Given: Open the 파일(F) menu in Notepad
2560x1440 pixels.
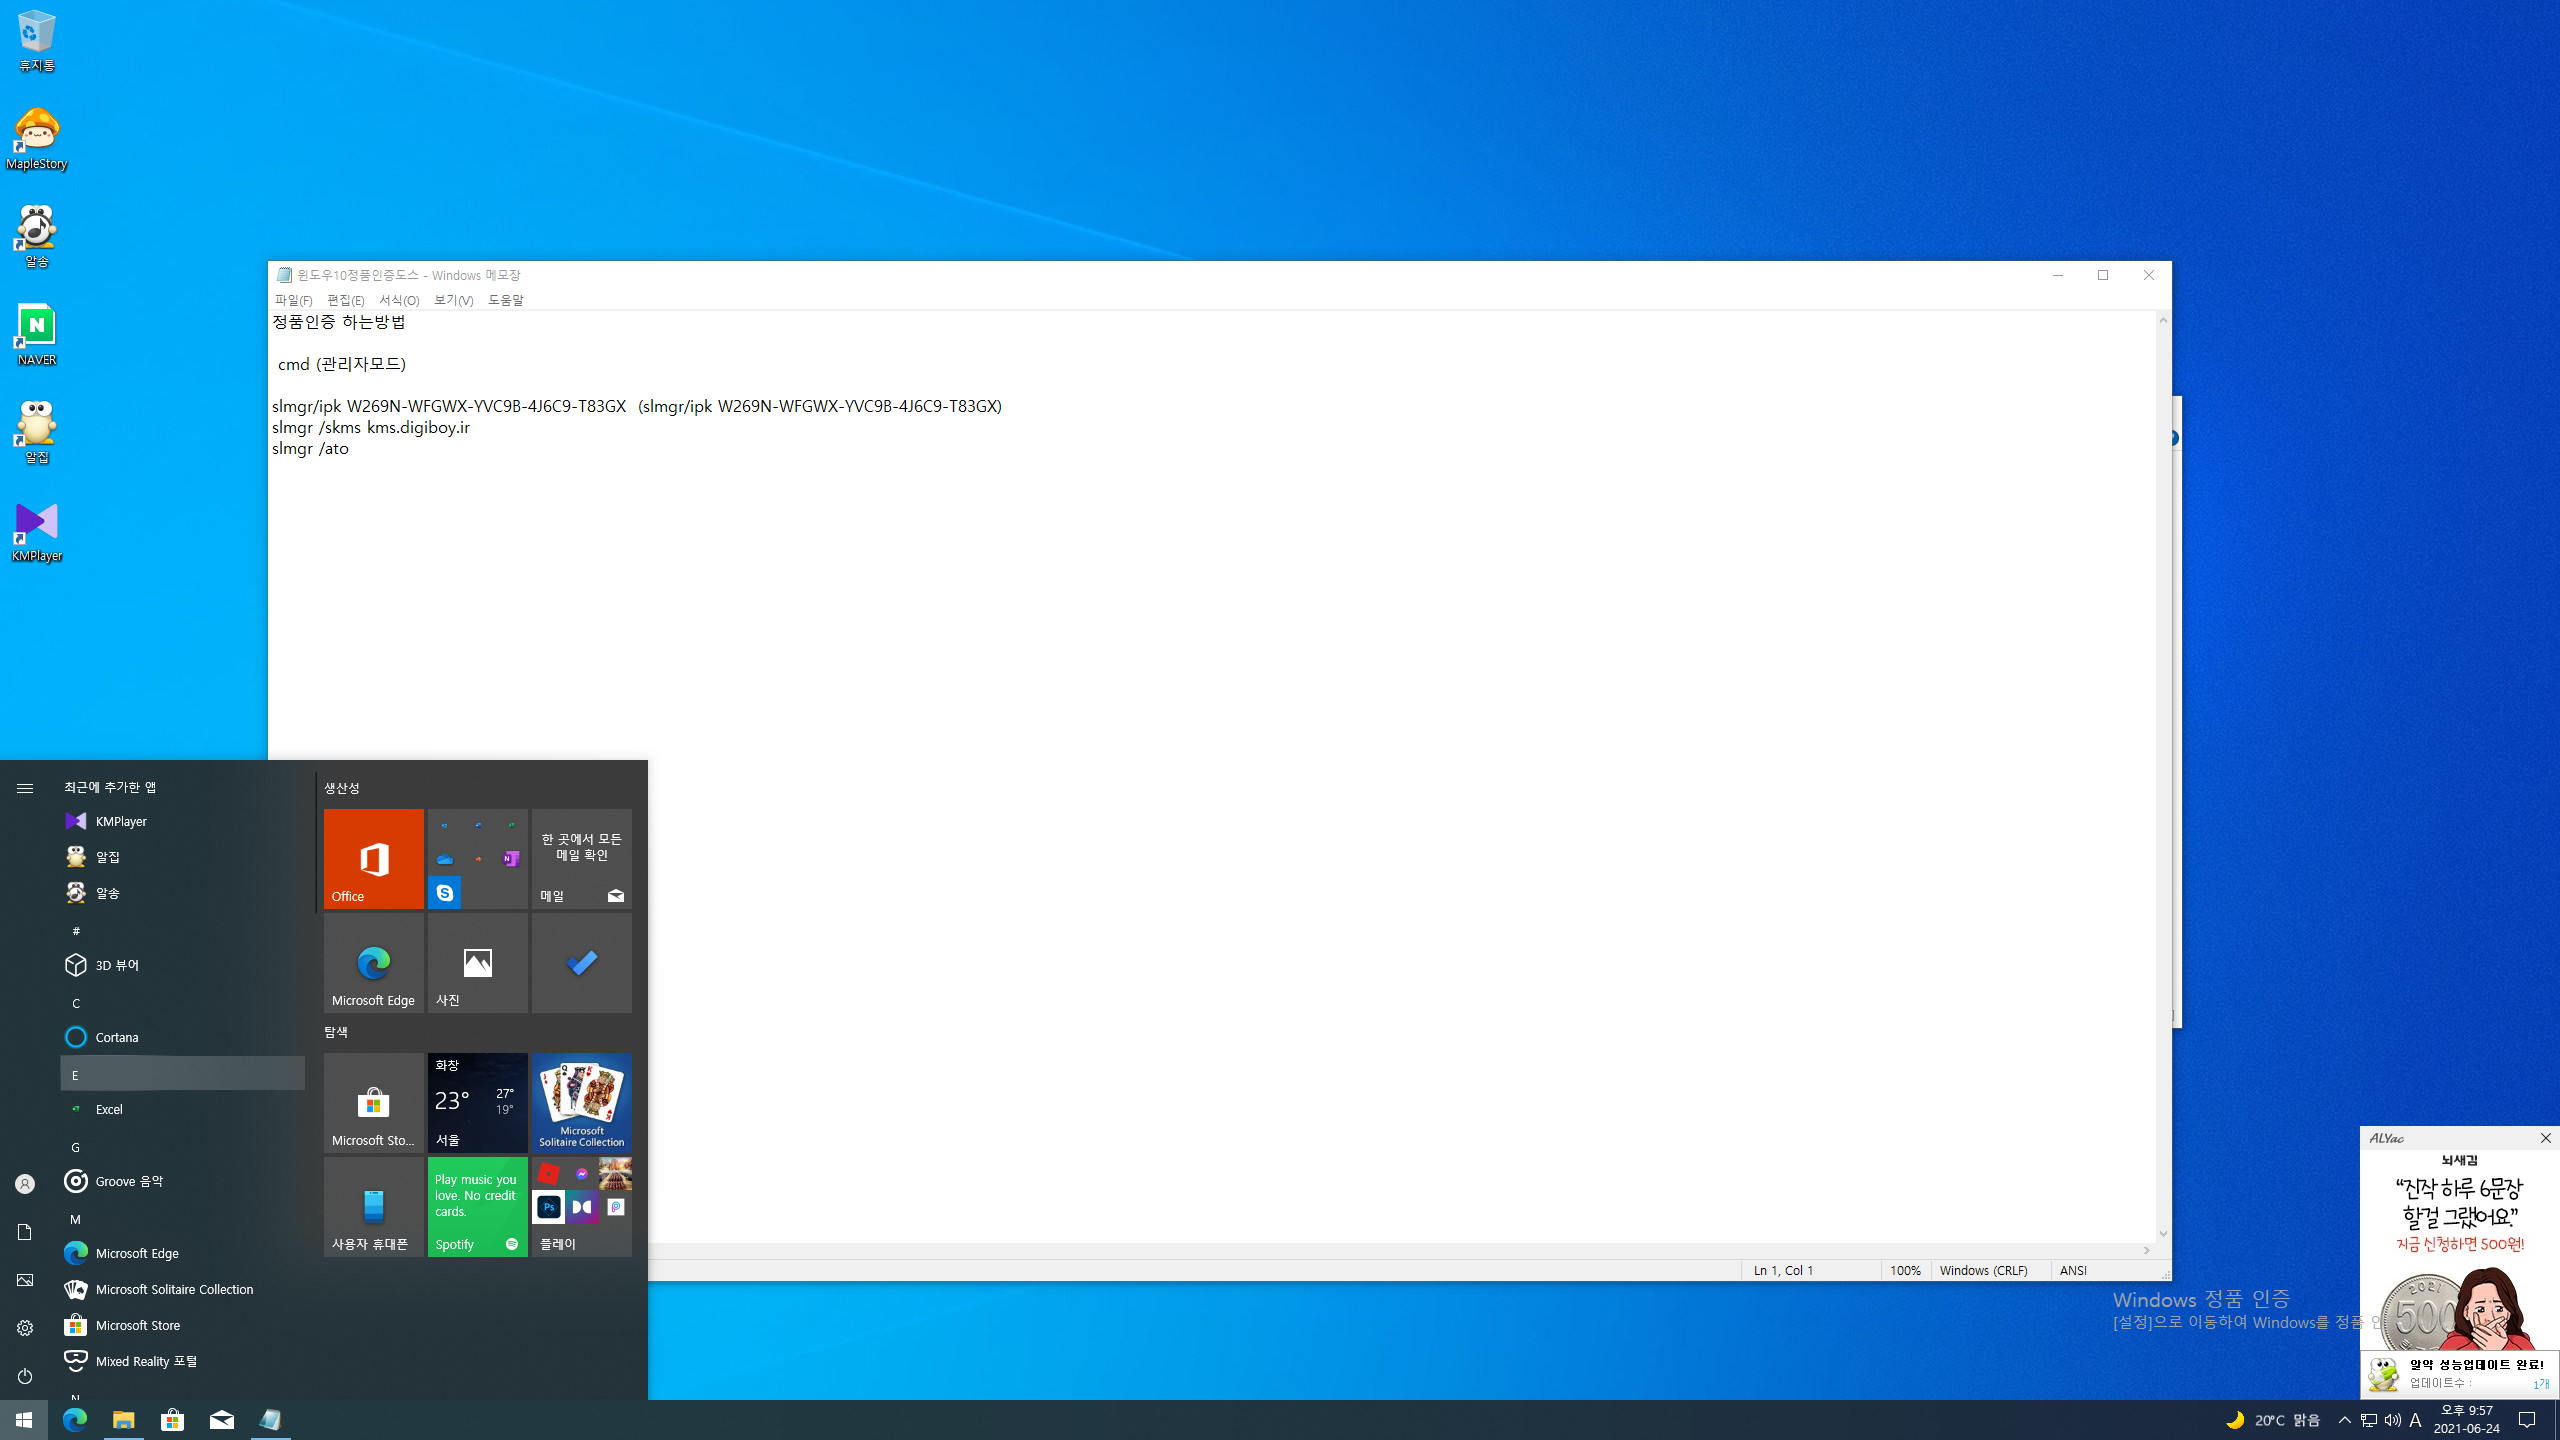Looking at the screenshot, I should point(293,300).
